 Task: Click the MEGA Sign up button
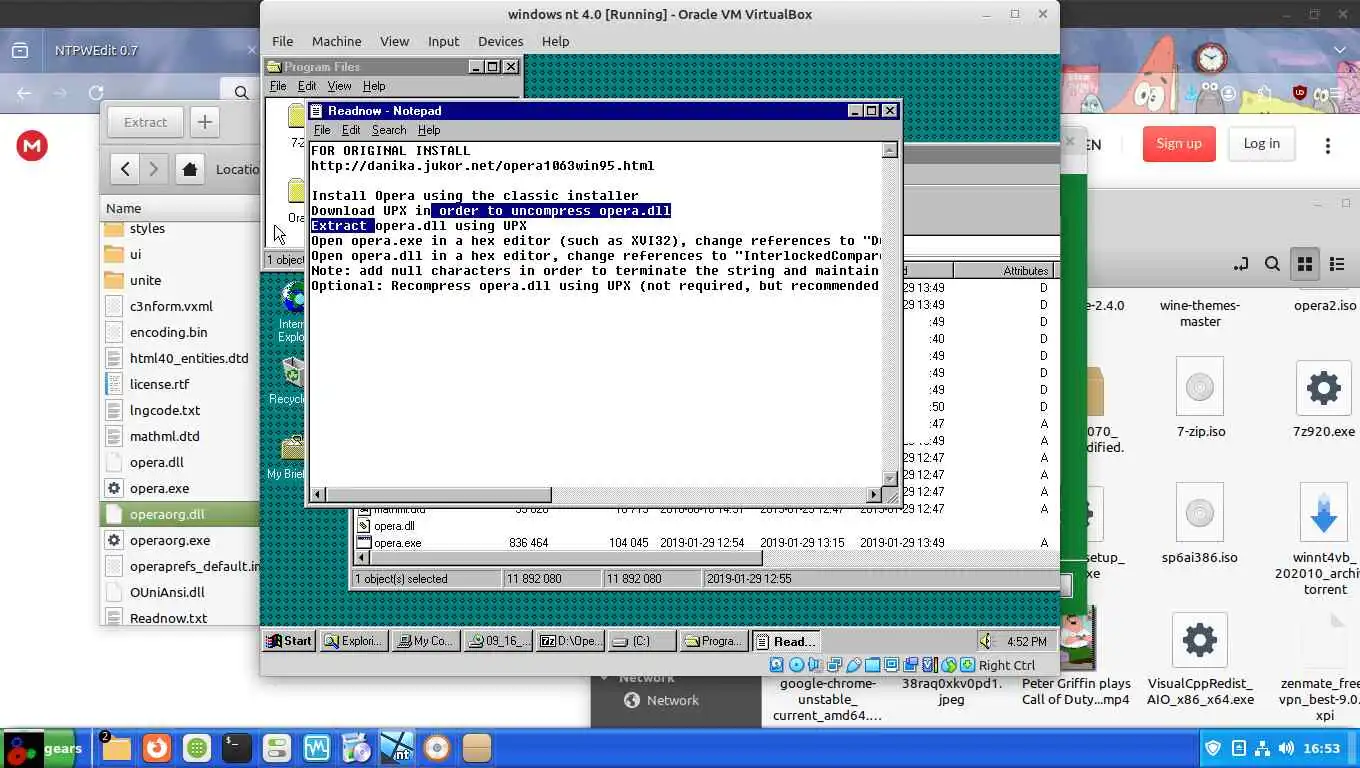point(1179,144)
